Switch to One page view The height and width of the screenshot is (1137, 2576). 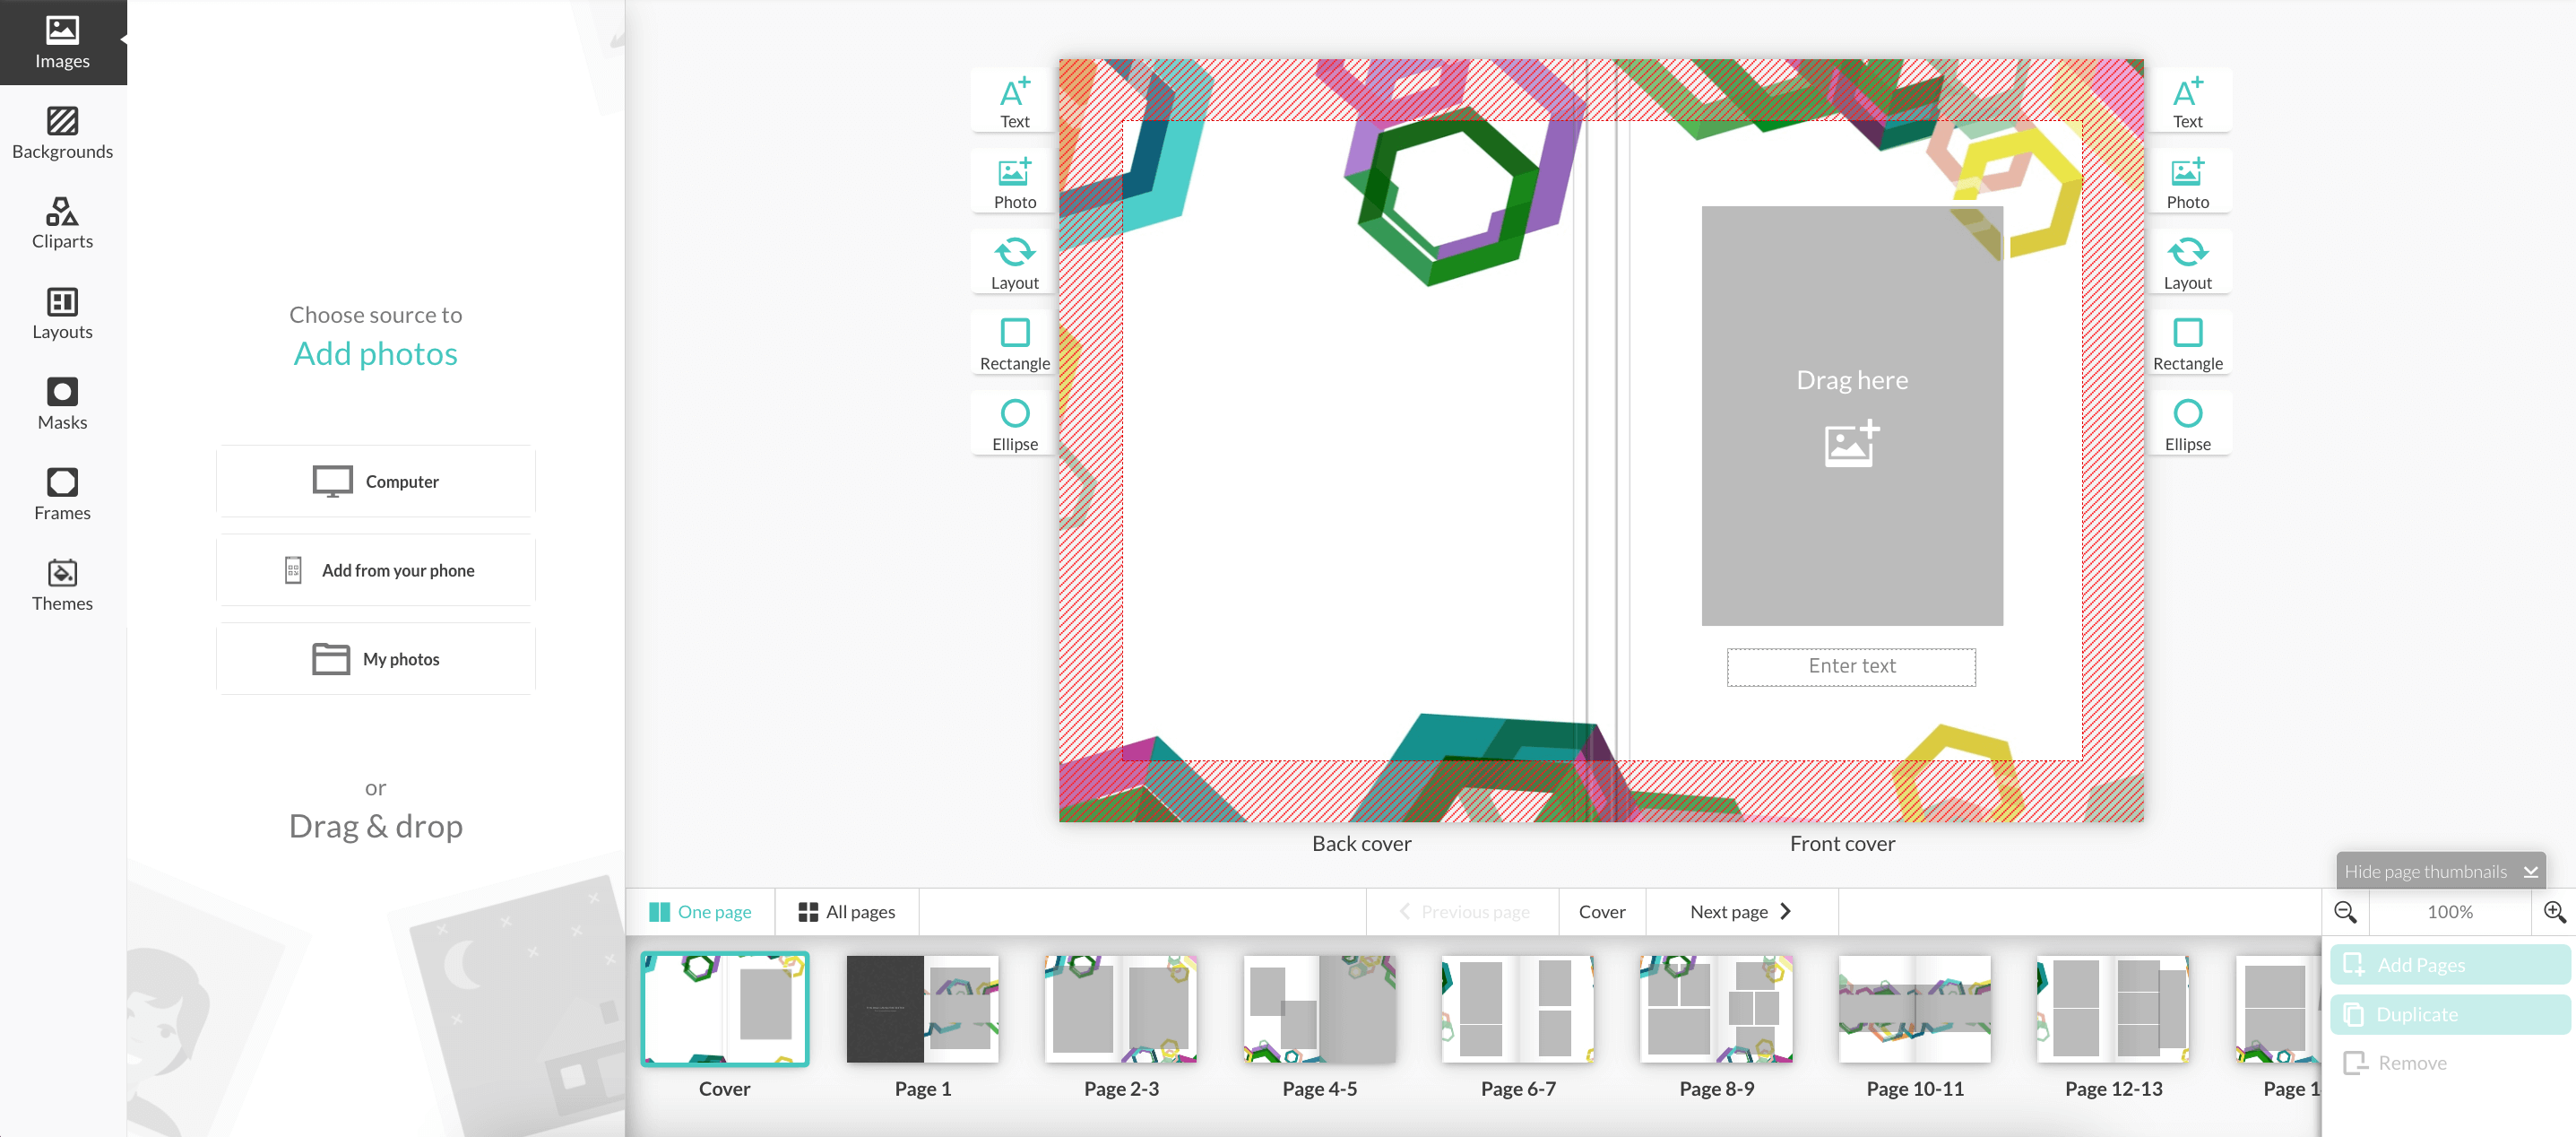[x=700, y=911]
